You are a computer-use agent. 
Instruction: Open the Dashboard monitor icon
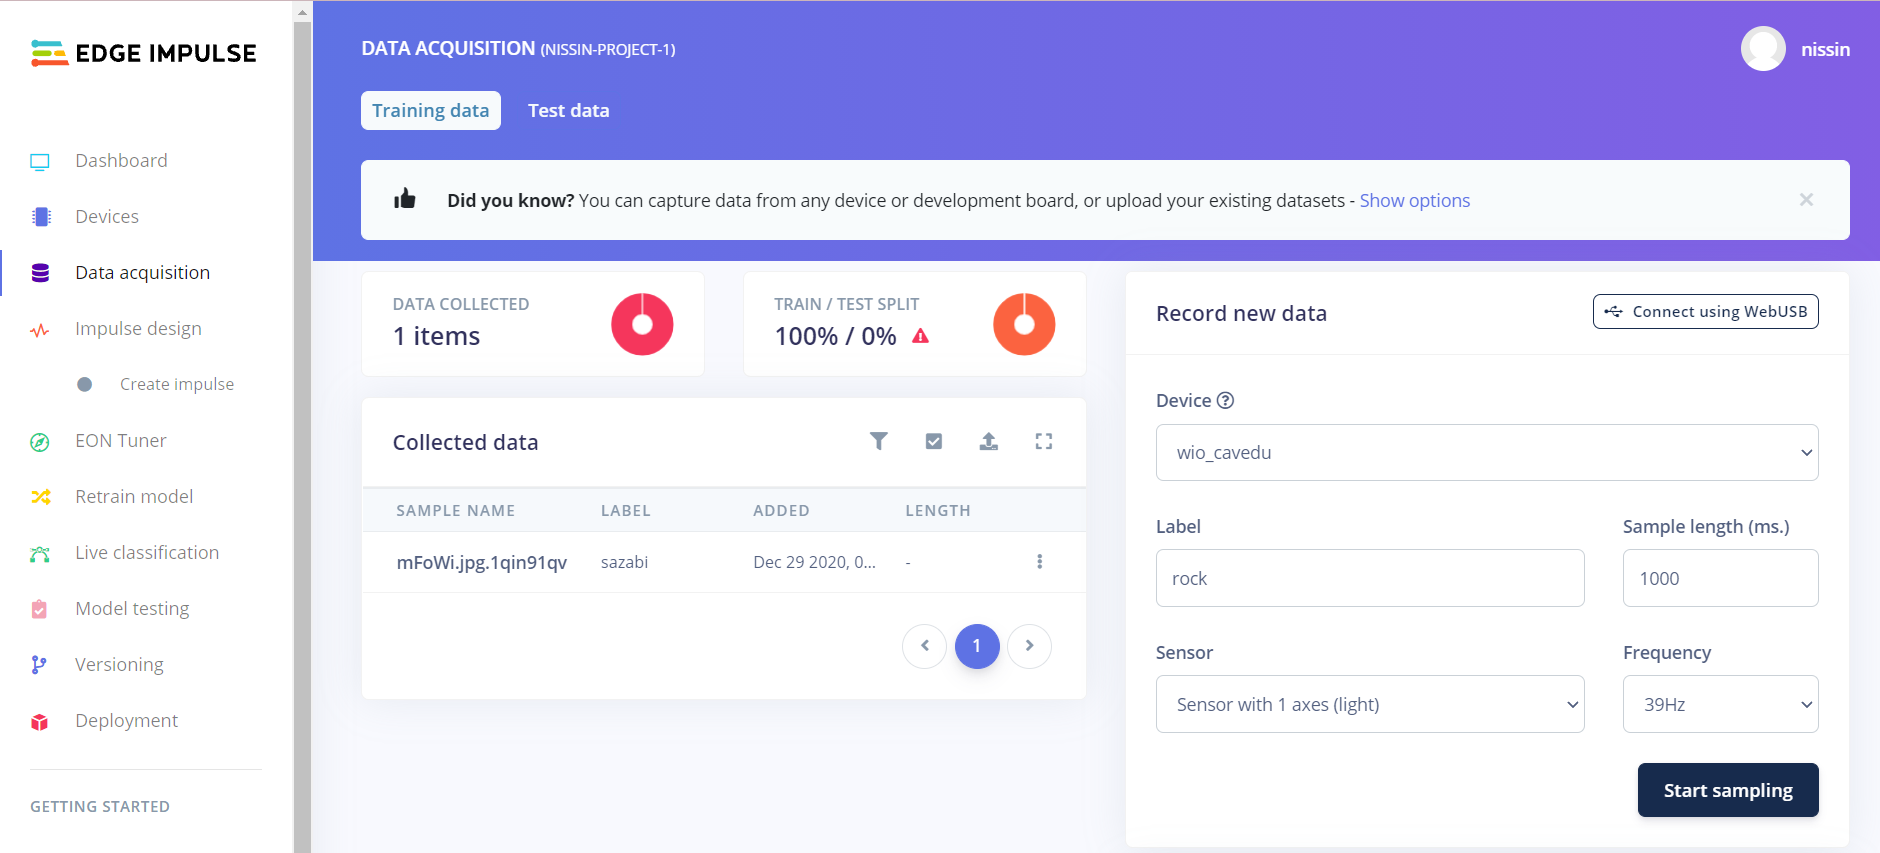pos(40,161)
